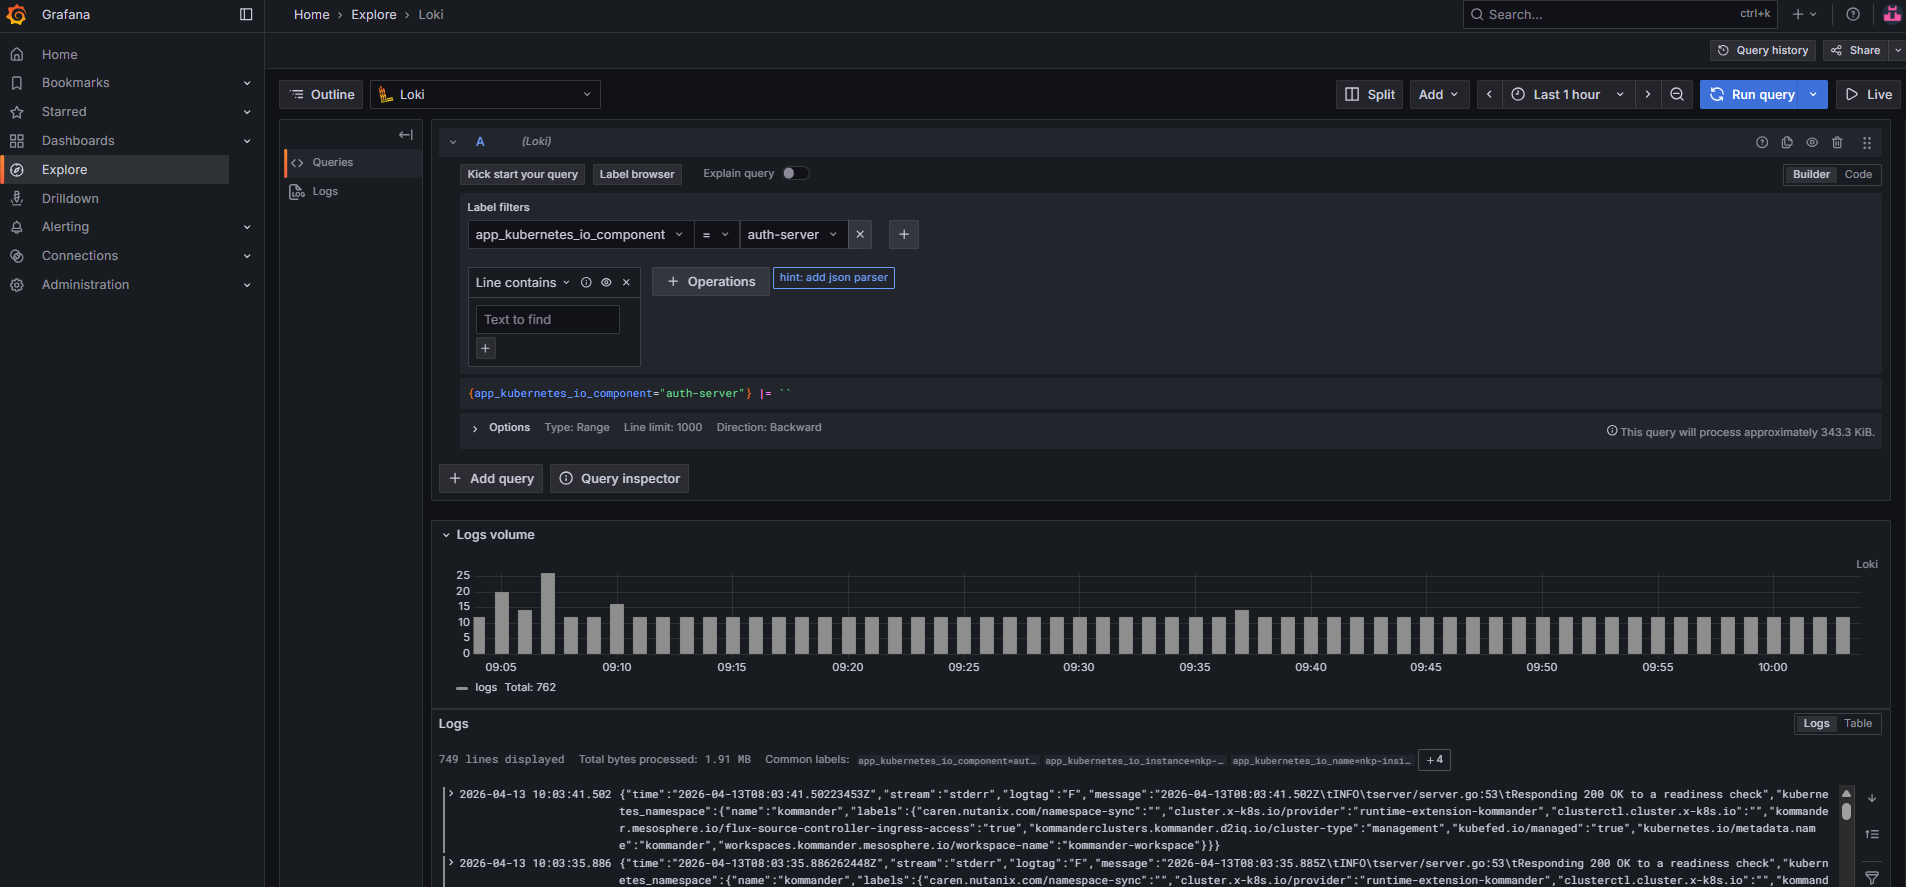
Task: Open Bookmarks in sidebar
Action: tap(76, 83)
